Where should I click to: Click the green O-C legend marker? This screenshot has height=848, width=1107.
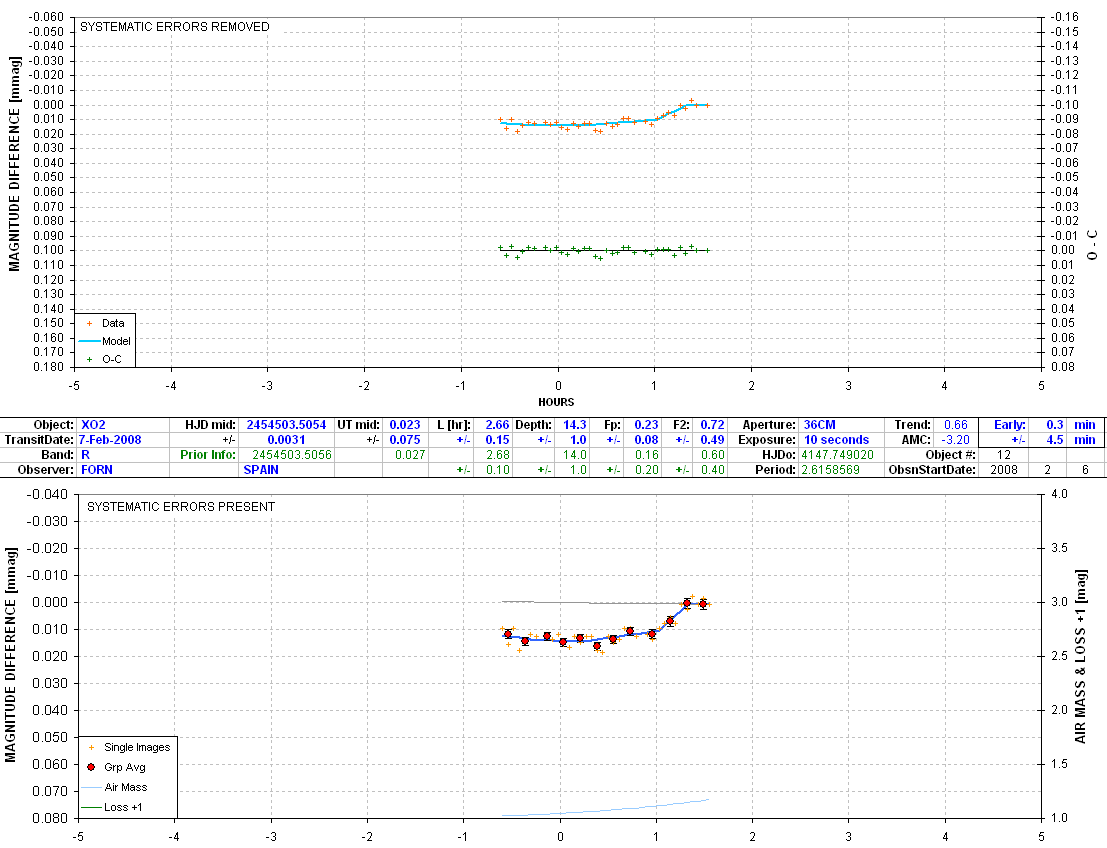click(89, 359)
